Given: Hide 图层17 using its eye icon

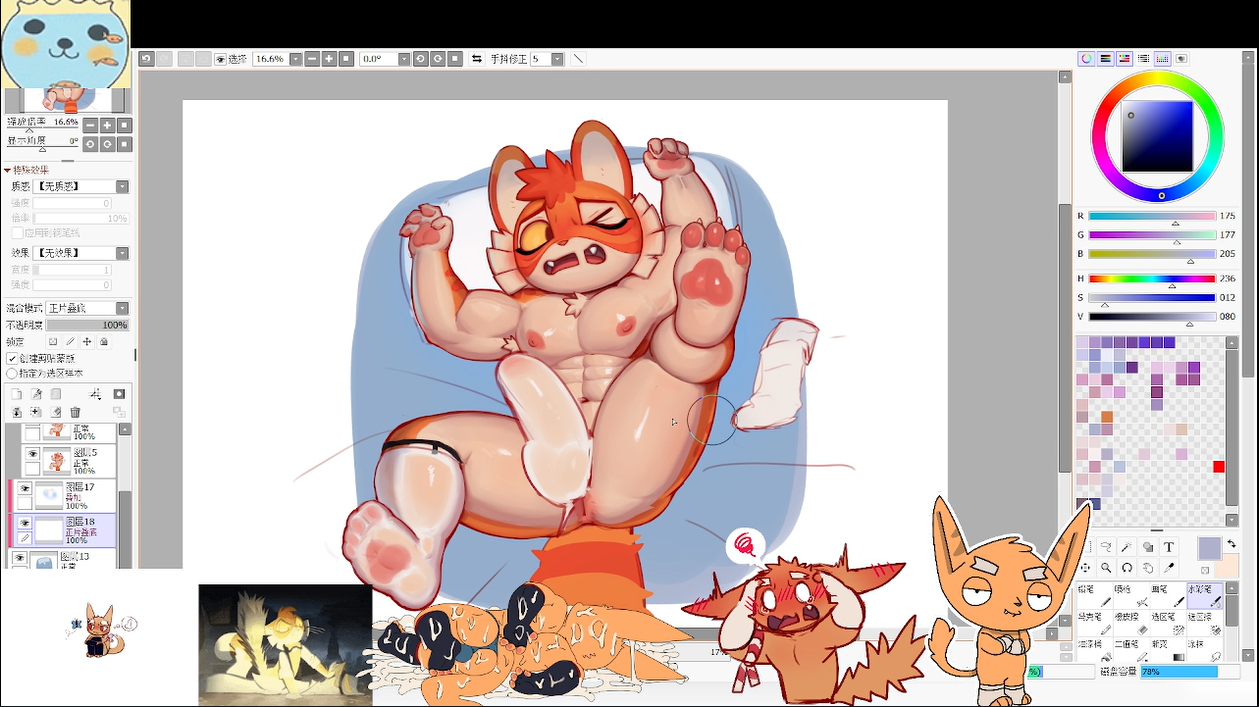Looking at the screenshot, I should [25, 489].
